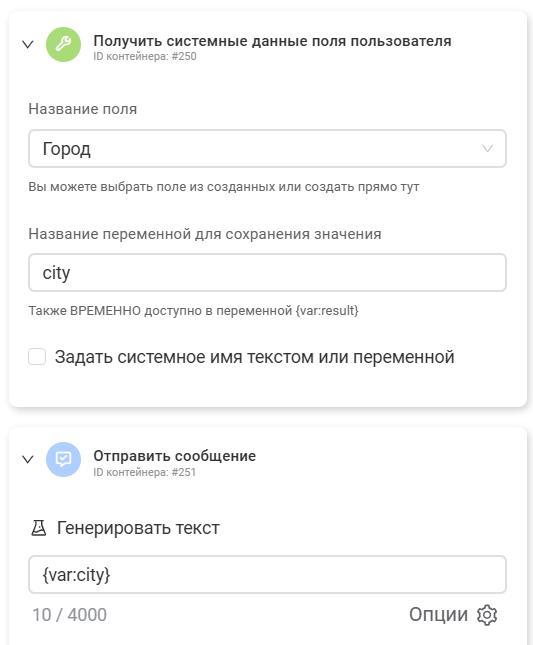
Task: Click the Задать системное имя текстом или переменной label
Action: point(255,357)
